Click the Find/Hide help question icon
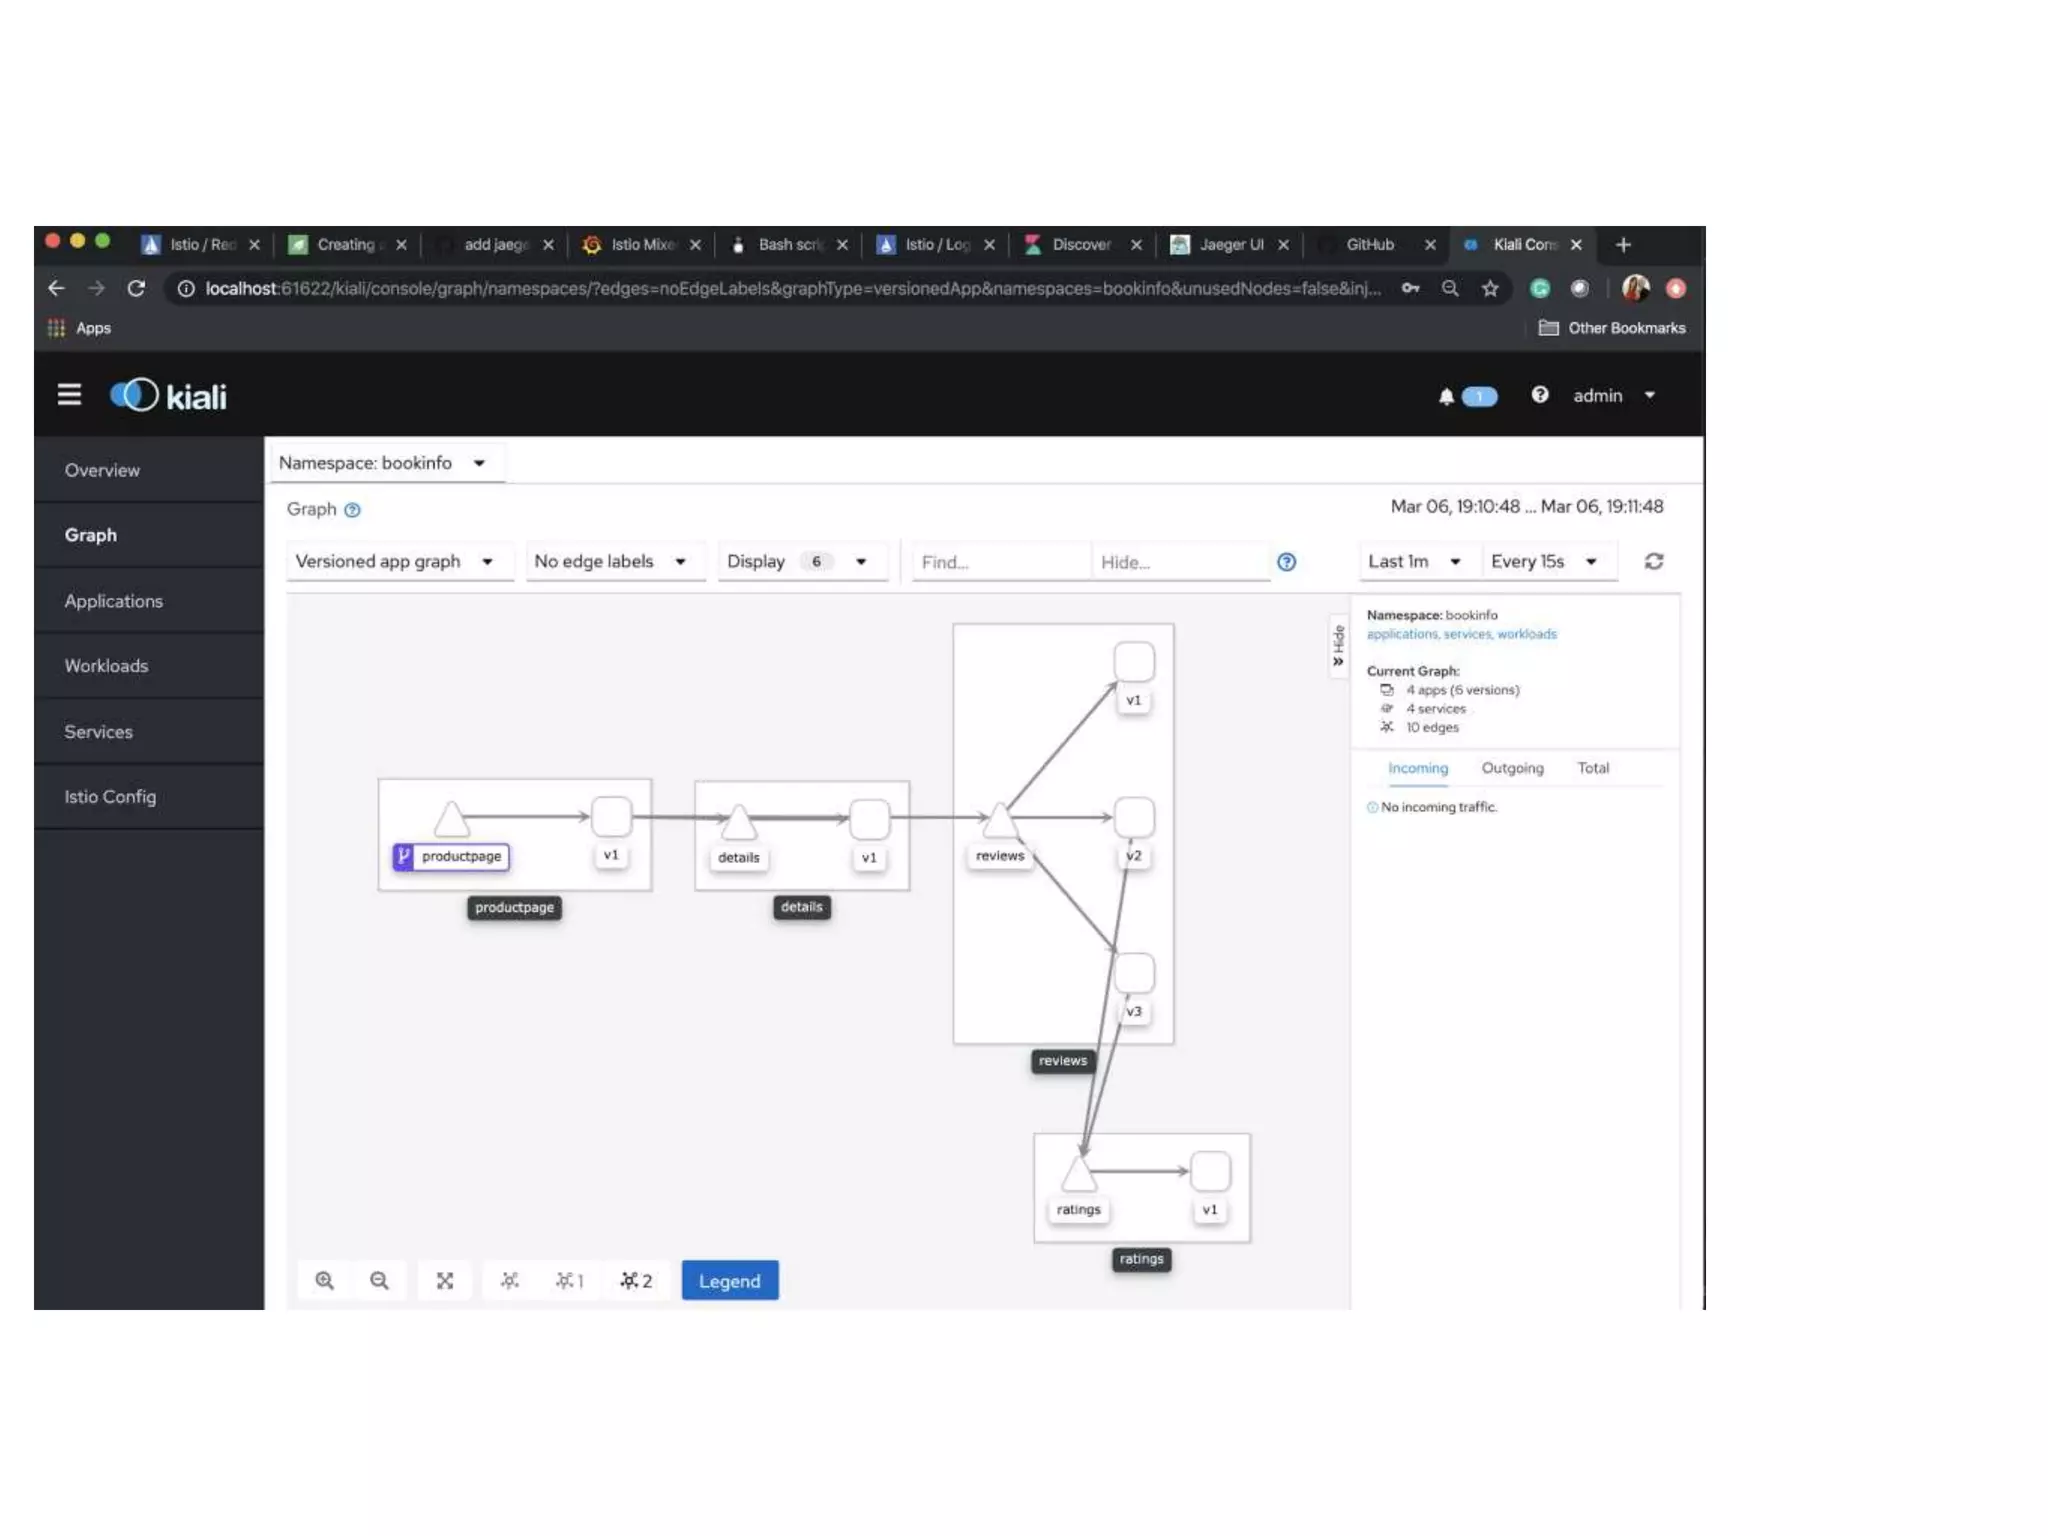Viewport: 2048px width, 1536px height. [1287, 562]
